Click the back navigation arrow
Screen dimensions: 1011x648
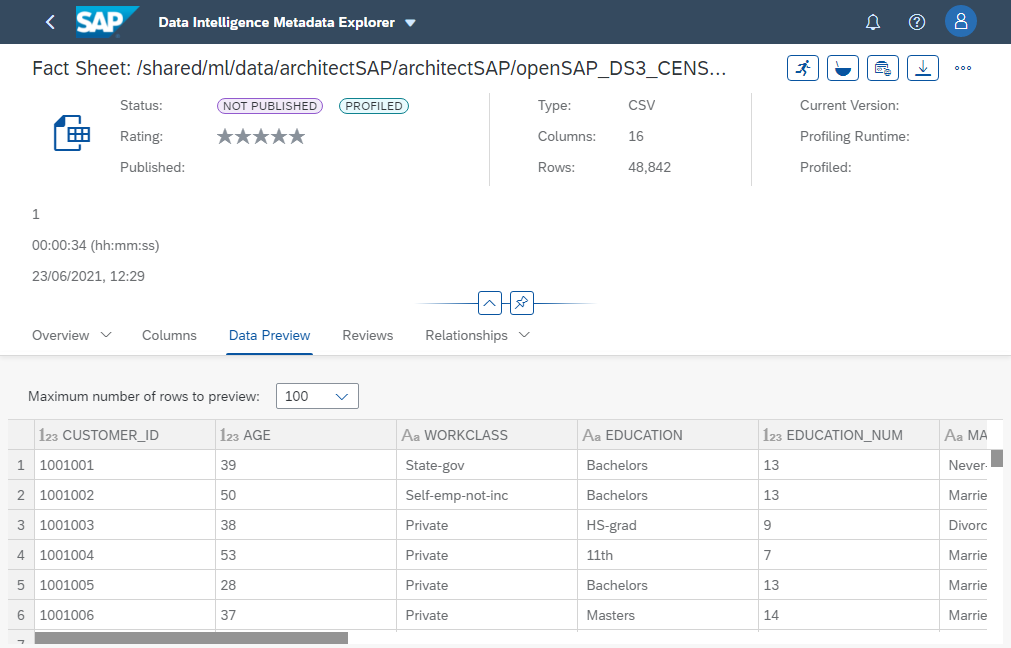tap(50, 22)
